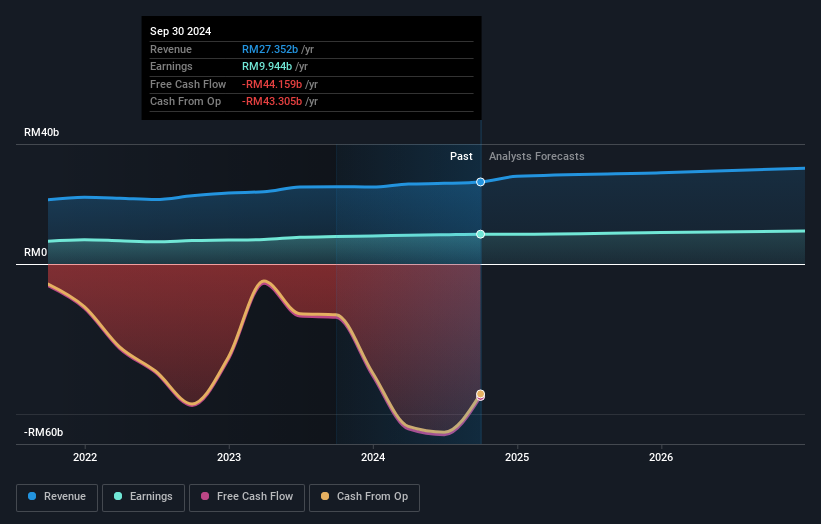The width and height of the screenshot is (821, 524).
Task: Click the Revenue data point marker on the blue line
Action: [480, 182]
